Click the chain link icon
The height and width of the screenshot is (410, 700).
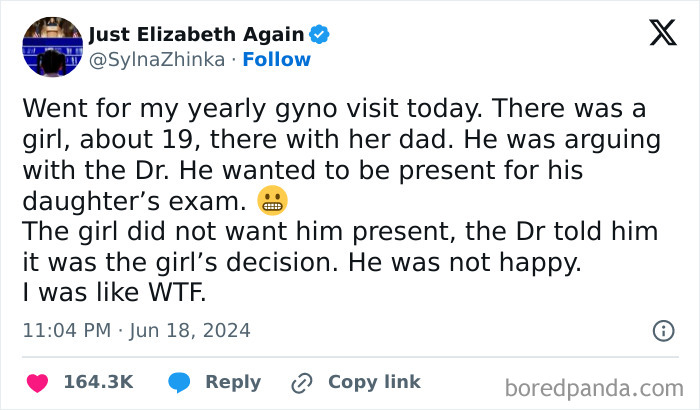tap(301, 382)
